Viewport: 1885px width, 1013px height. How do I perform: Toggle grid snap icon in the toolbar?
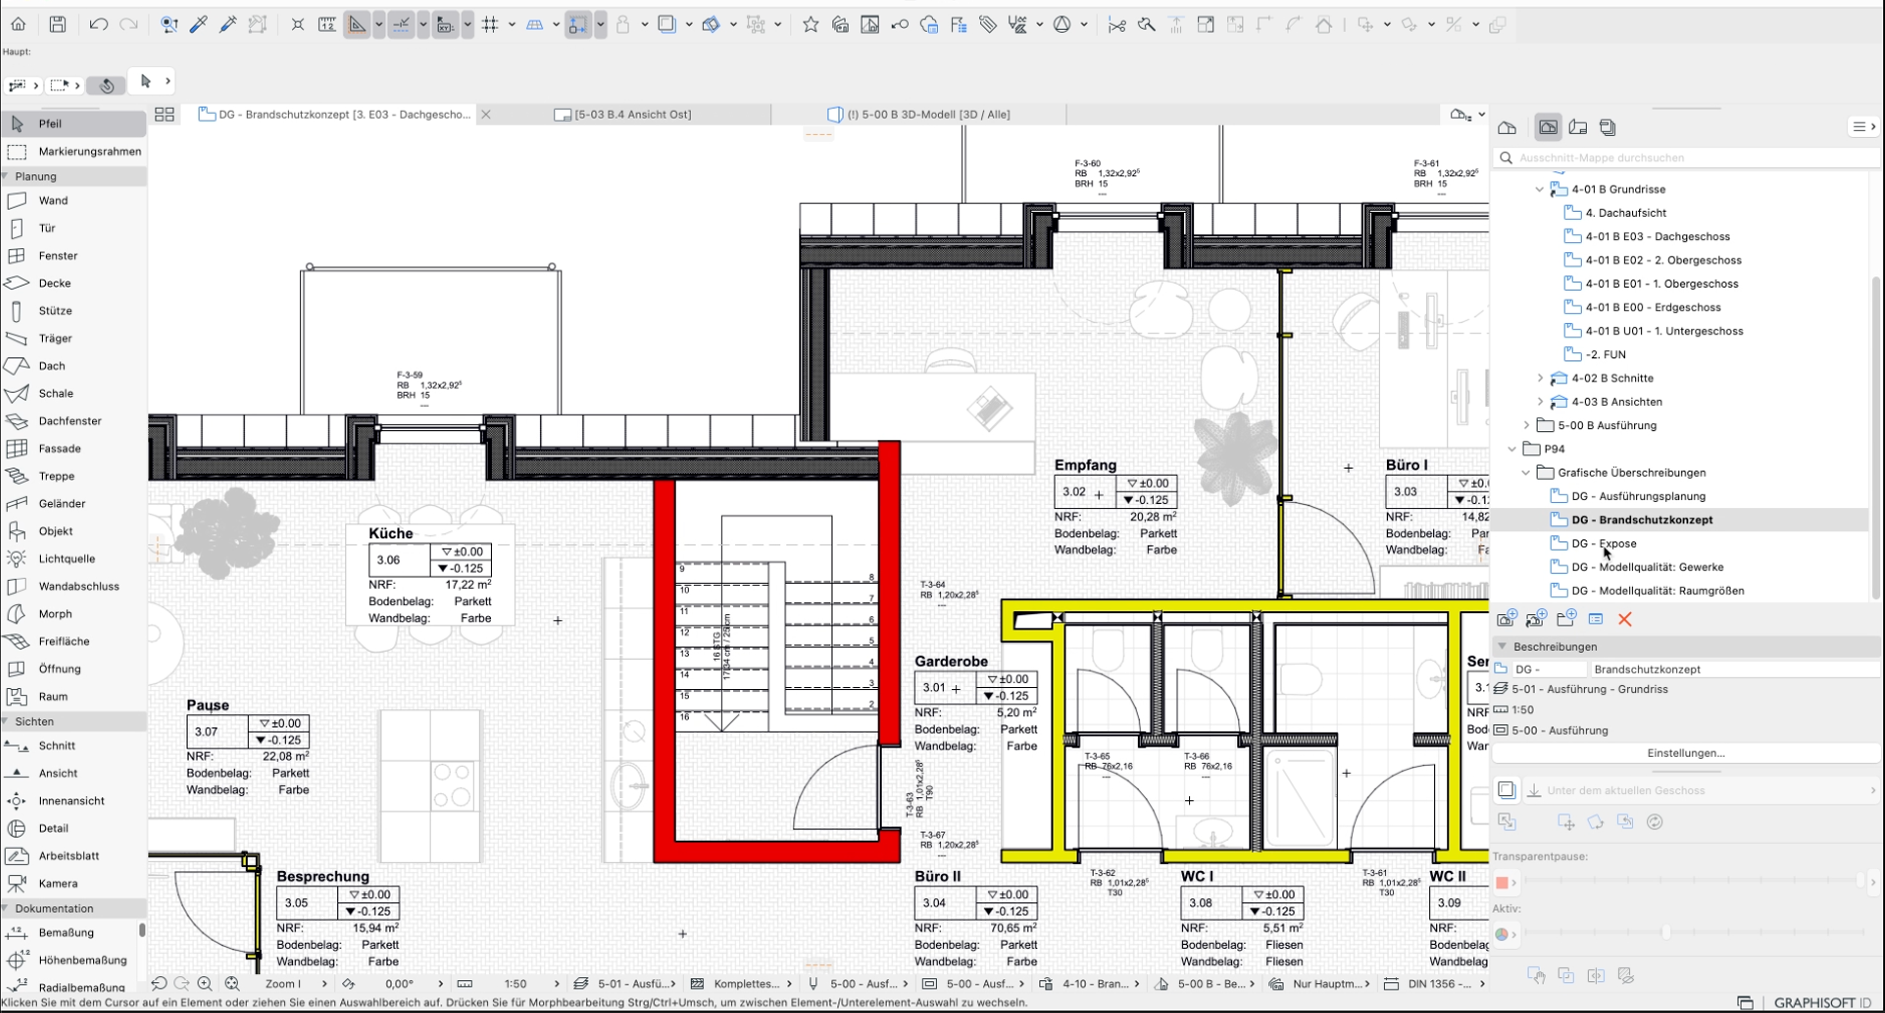click(490, 24)
